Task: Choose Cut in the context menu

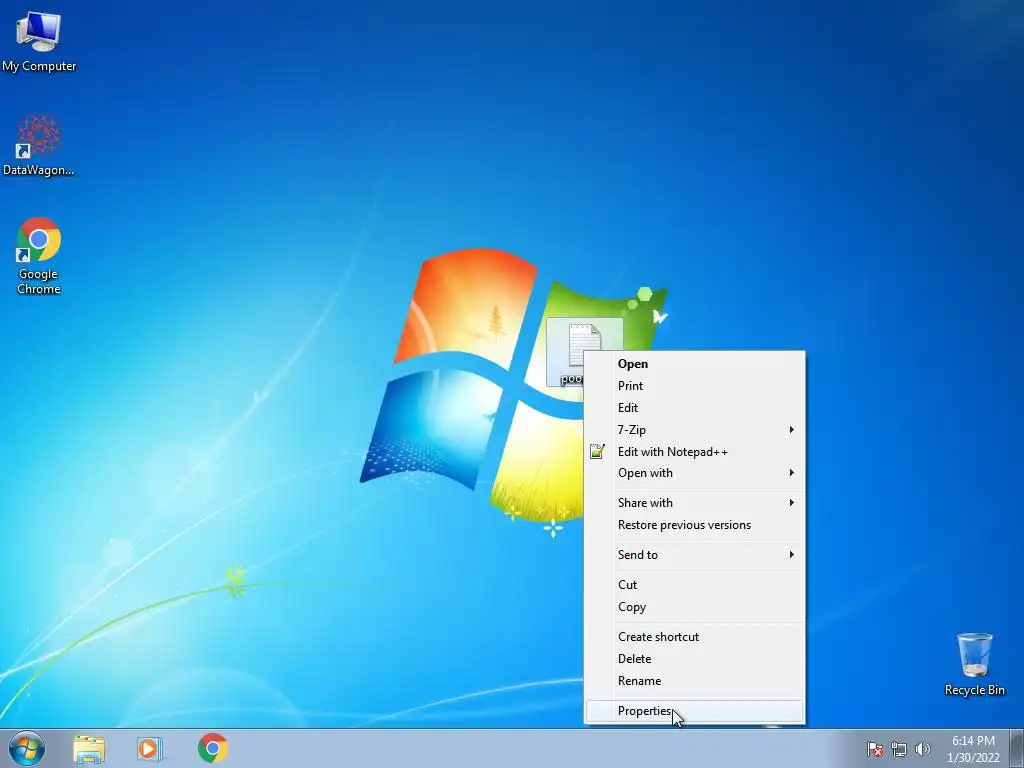Action: [x=694, y=584]
